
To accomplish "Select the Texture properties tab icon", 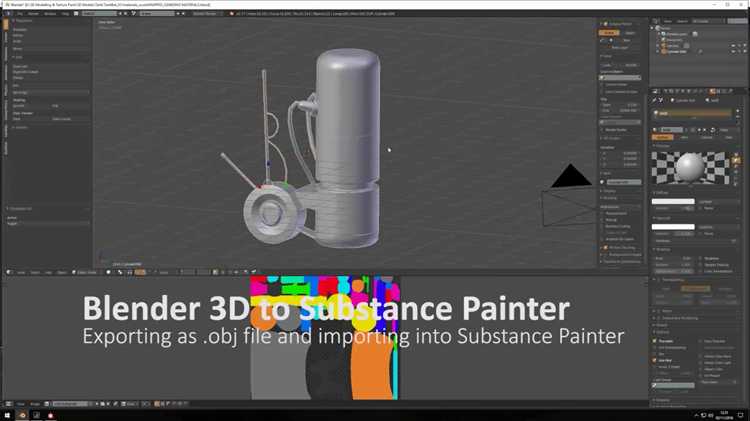I will pos(718,91).
